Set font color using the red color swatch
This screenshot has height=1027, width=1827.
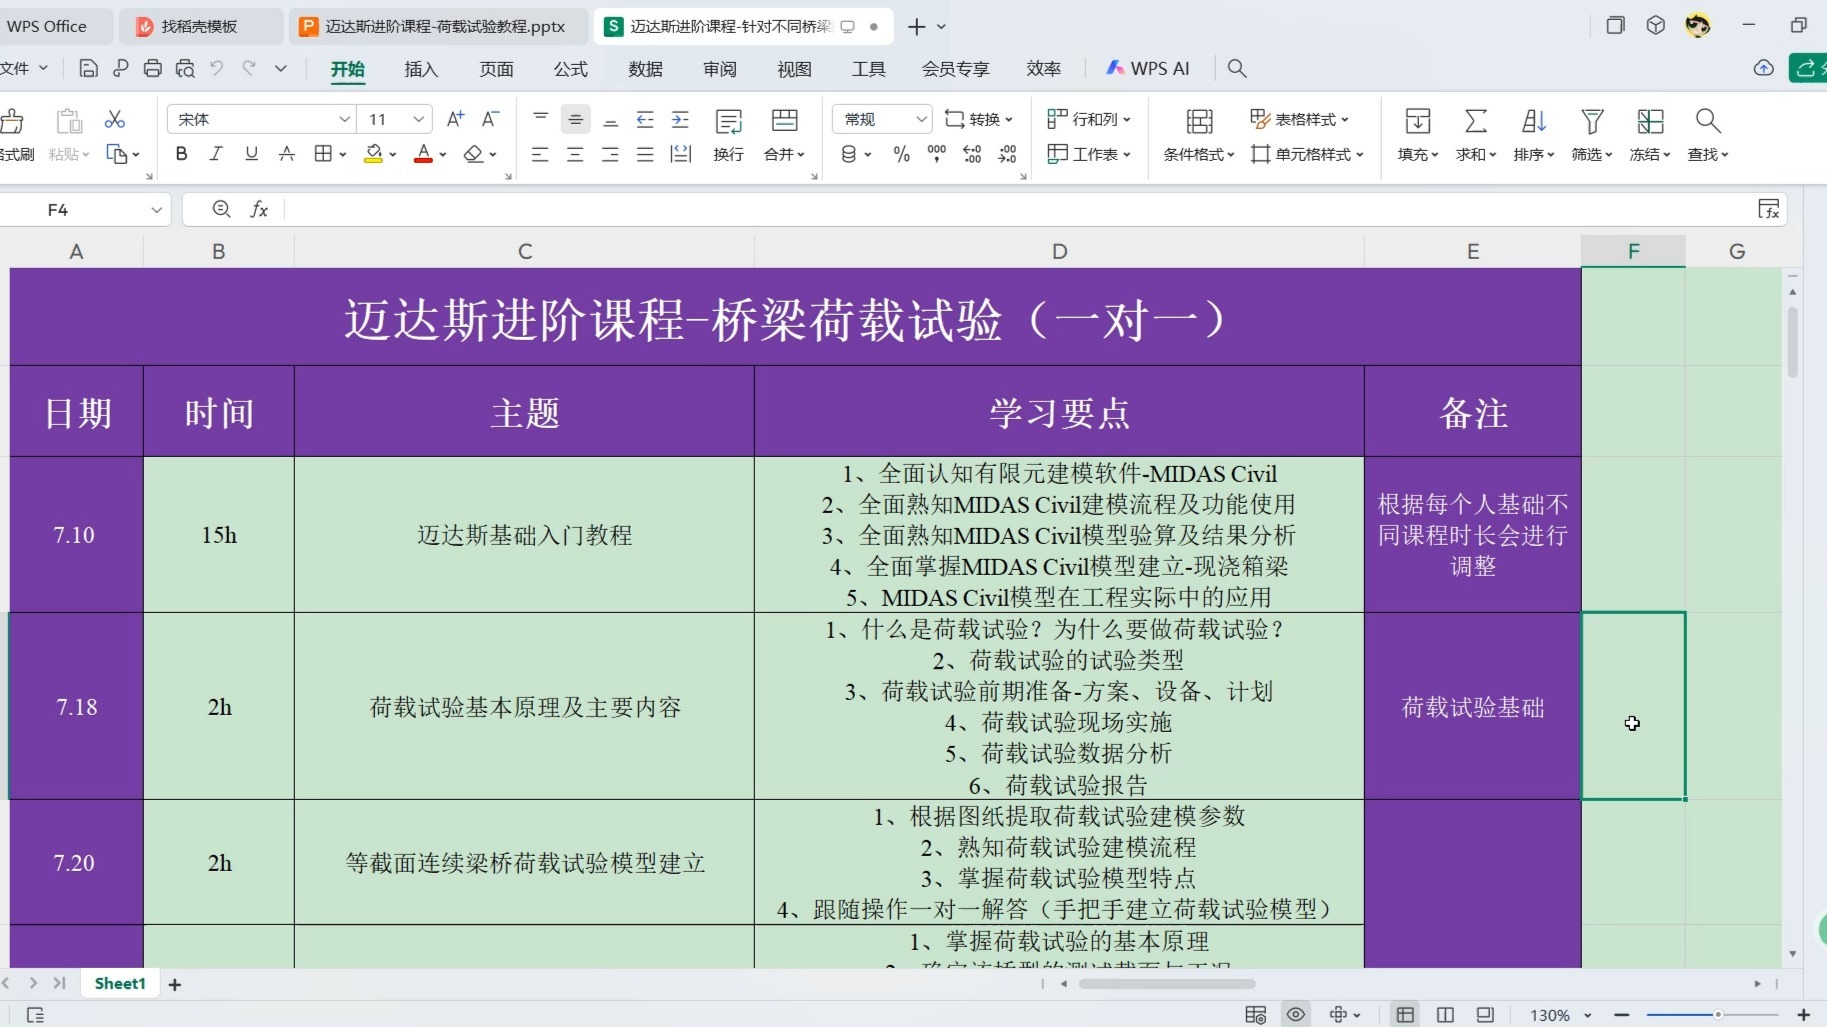(423, 153)
